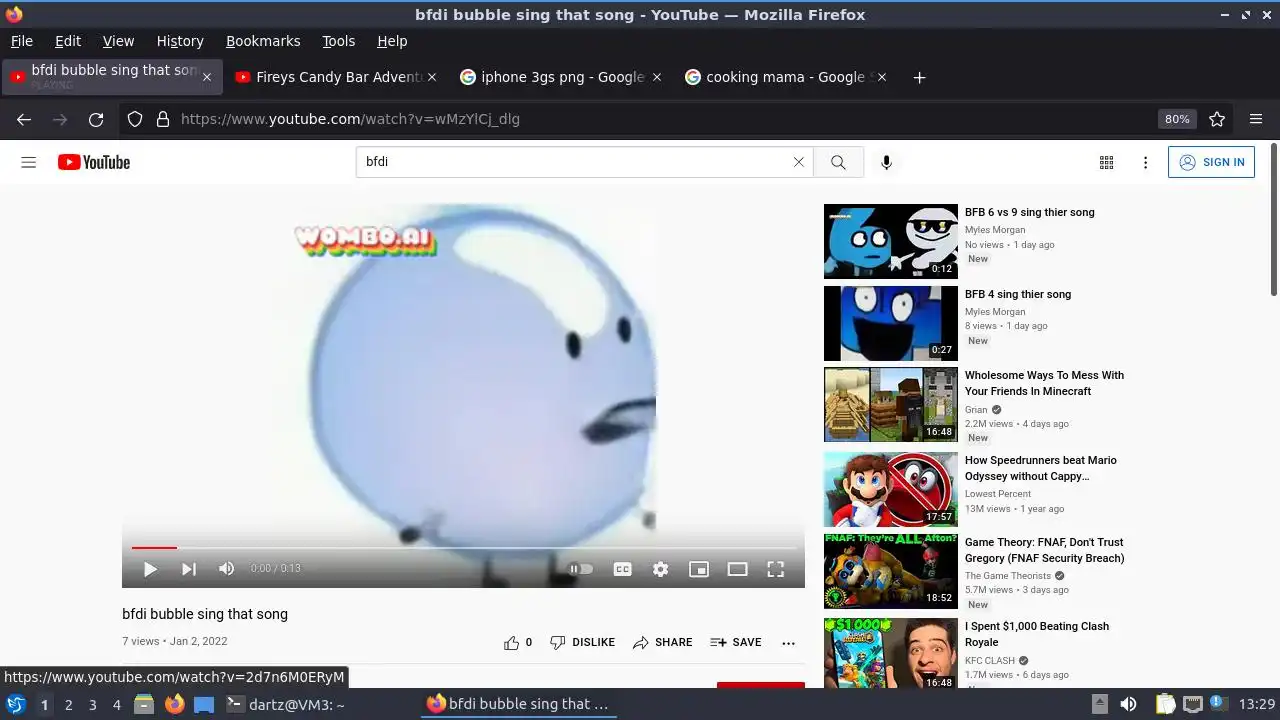
Task: Sign in to YouTube
Action: pyautogui.click(x=1211, y=162)
